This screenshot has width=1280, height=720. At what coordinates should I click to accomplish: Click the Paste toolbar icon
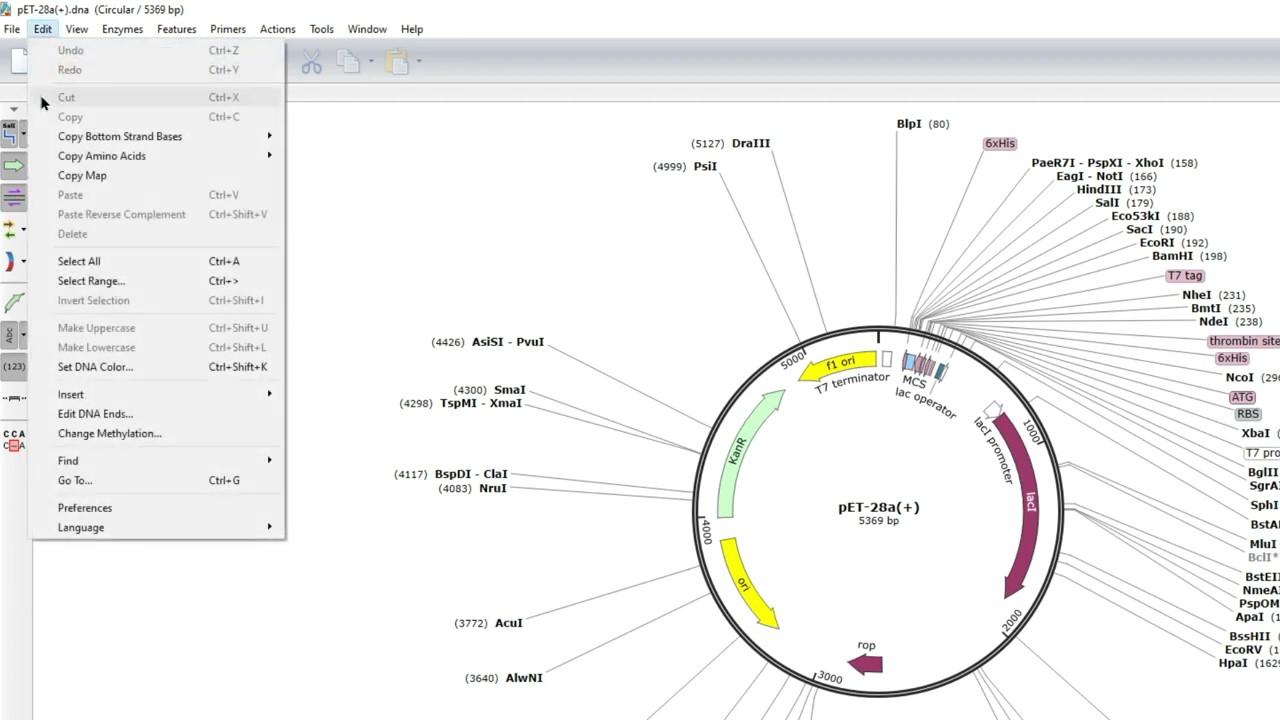pyautogui.click(x=396, y=61)
